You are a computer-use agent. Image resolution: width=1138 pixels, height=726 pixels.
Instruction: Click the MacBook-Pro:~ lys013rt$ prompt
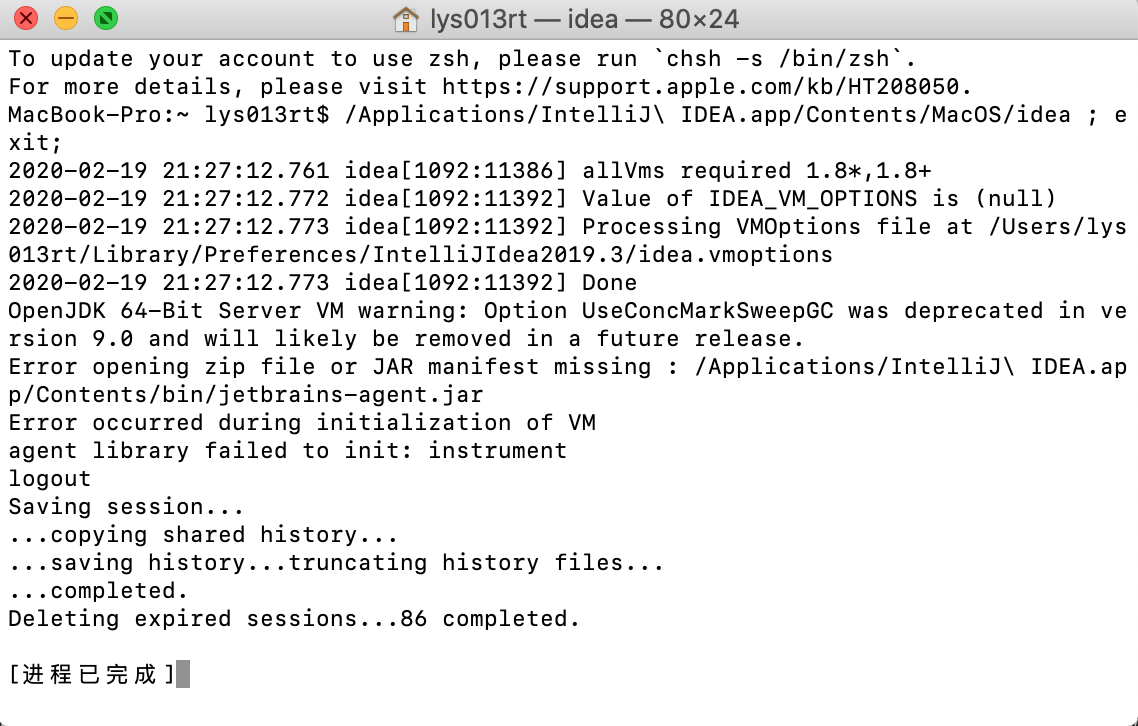[x=168, y=115]
